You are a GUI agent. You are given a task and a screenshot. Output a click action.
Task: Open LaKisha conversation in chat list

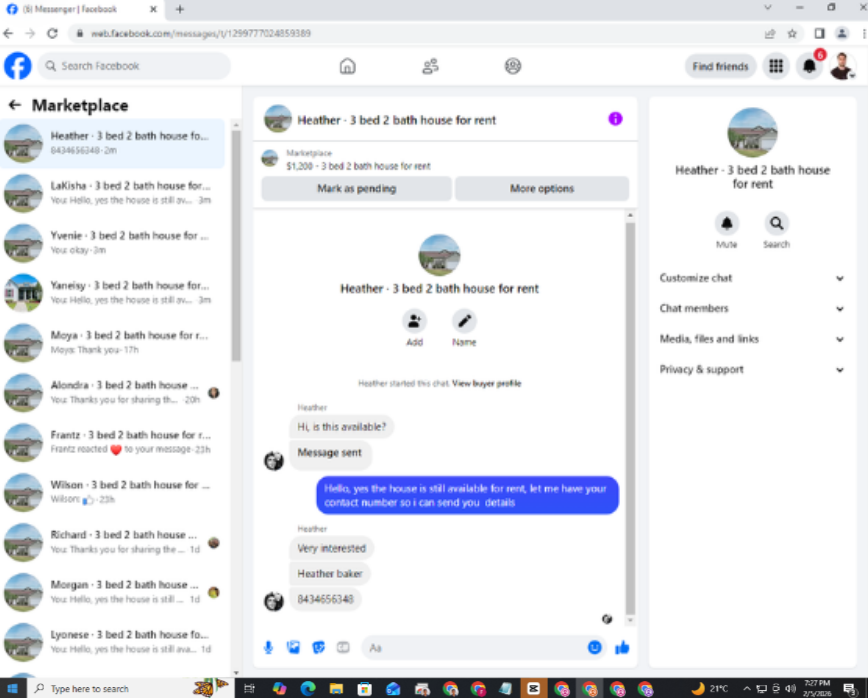(113, 193)
